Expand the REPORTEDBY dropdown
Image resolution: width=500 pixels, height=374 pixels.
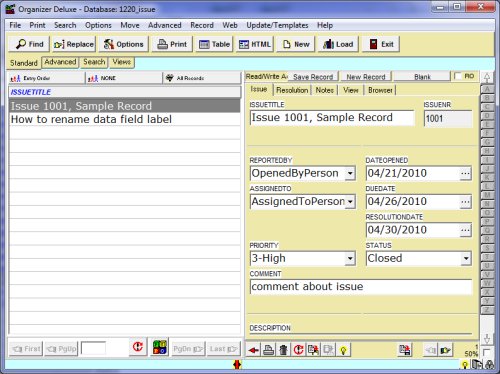(350, 173)
